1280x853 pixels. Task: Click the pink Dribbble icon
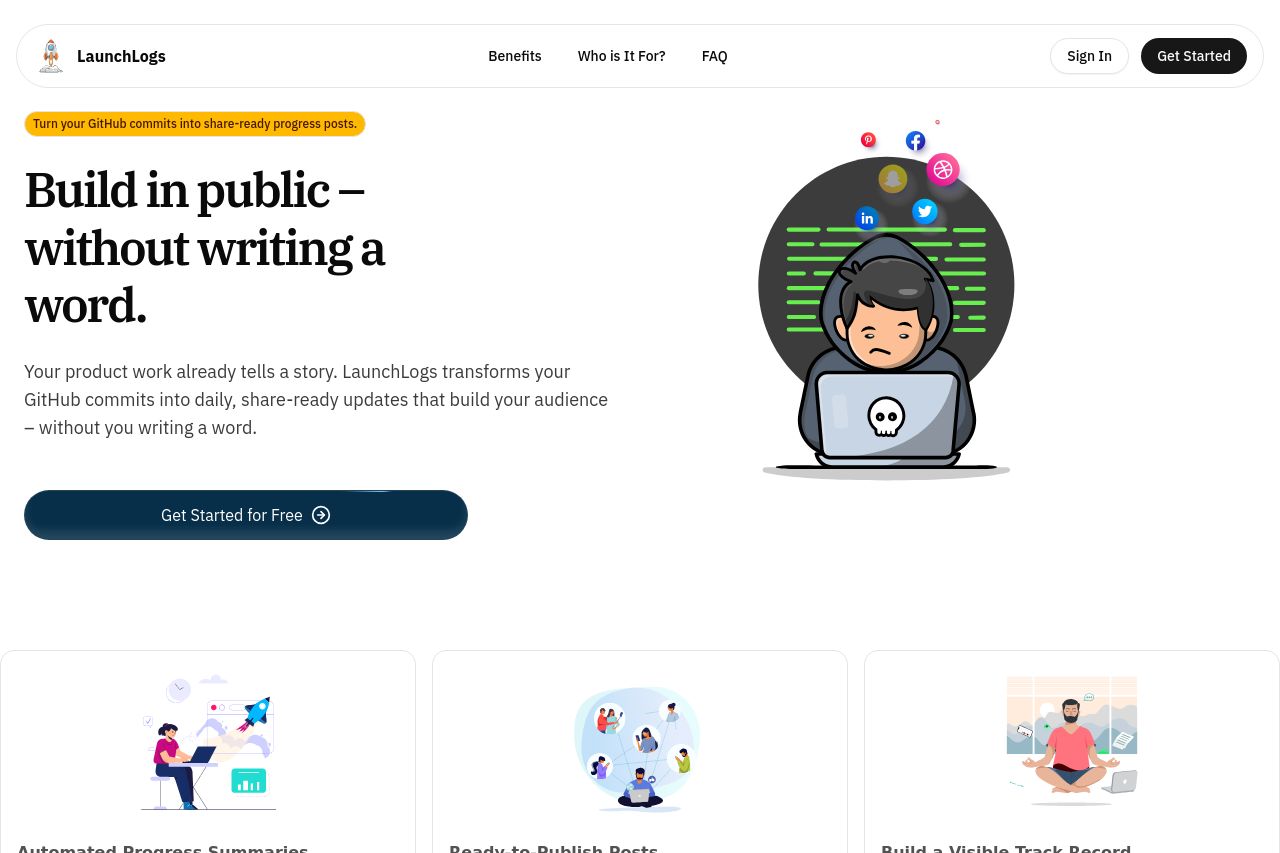(x=943, y=170)
